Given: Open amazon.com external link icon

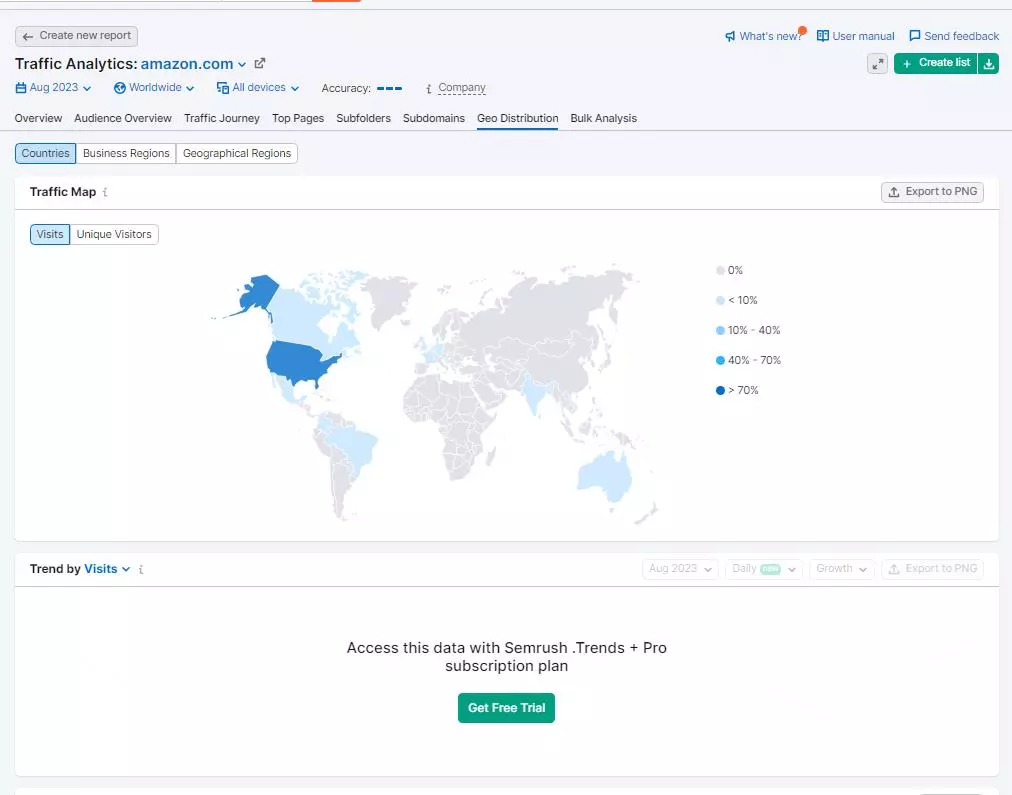Looking at the screenshot, I should click(x=259, y=63).
